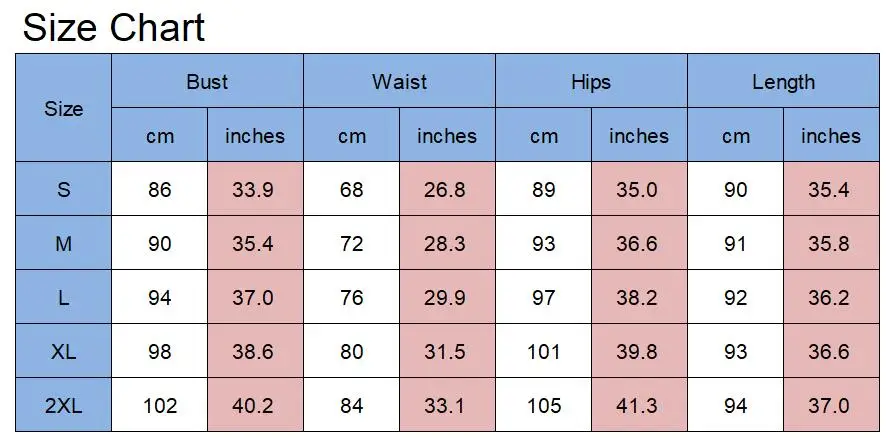Select the M size row label
This screenshot has height=442, width=893.
point(63,243)
